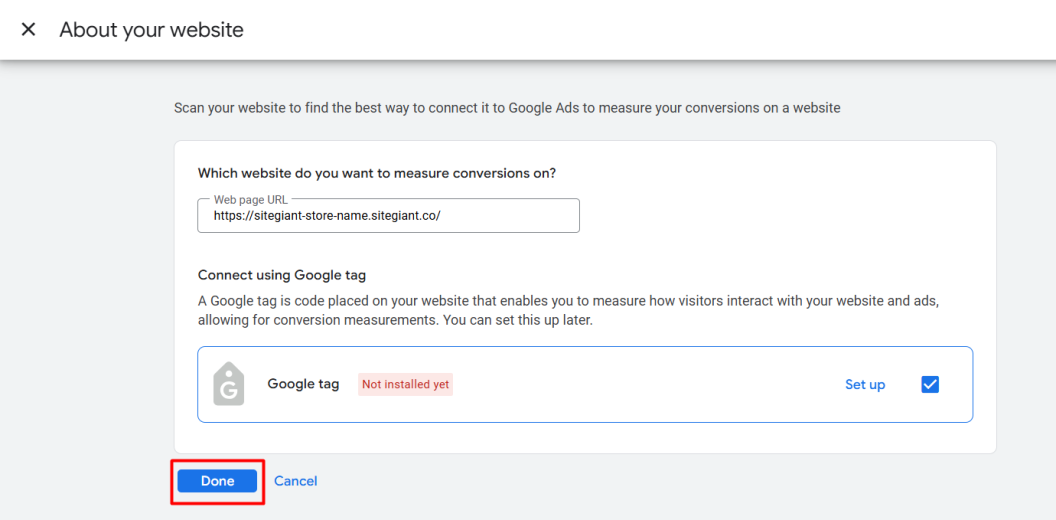1056x520 pixels.
Task: Click the Google tag description paragraph
Action: (568, 310)
